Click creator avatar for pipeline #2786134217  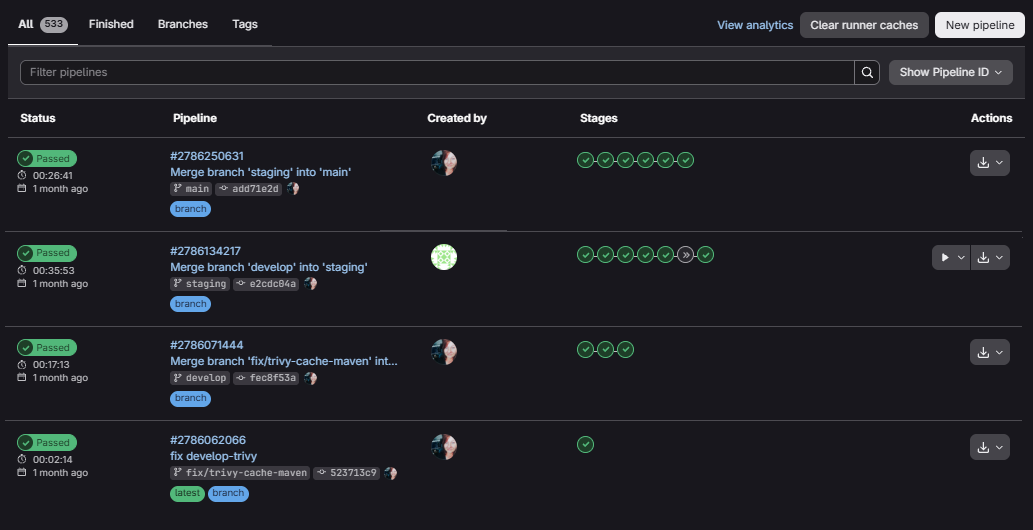coord(444,257)
